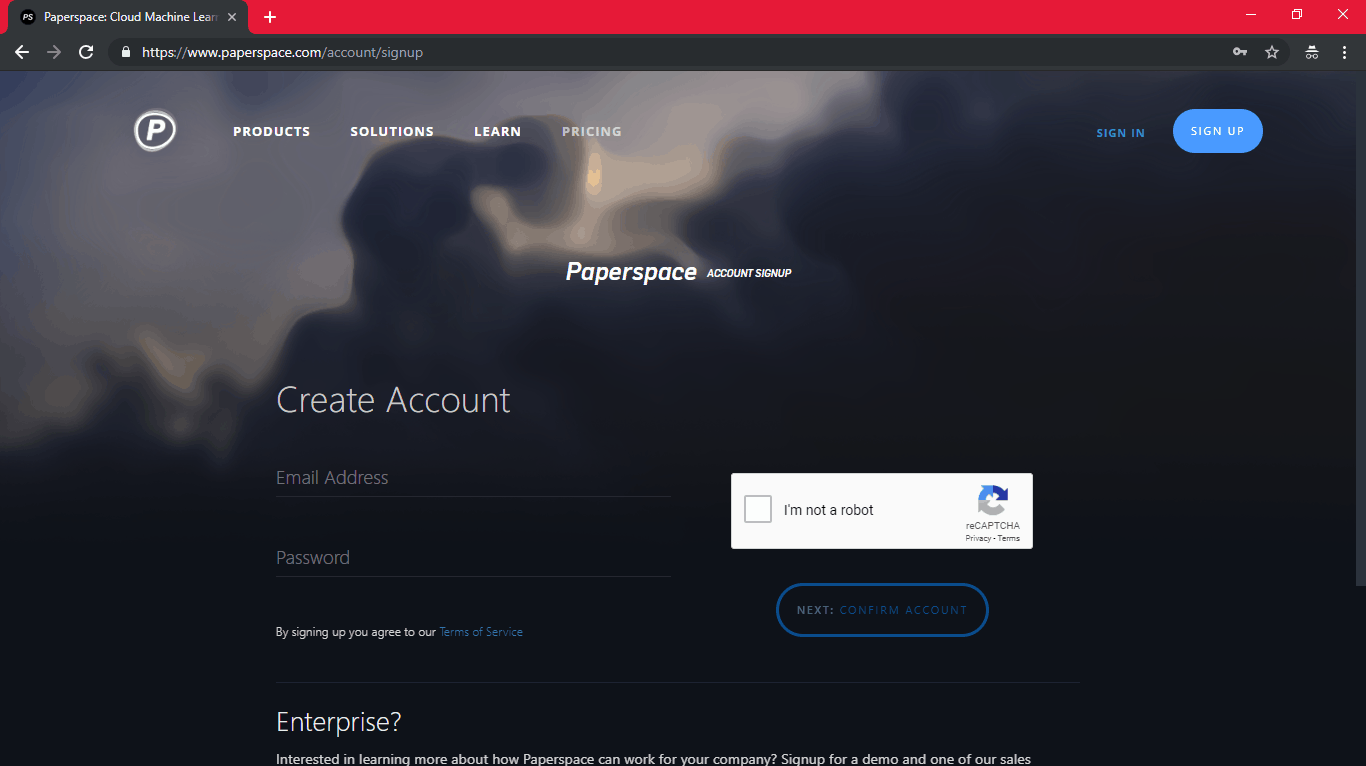The width and height of the screenshot is (1366, 766).
Task: Reload the page with refresh icon
Action: point(86,52)
